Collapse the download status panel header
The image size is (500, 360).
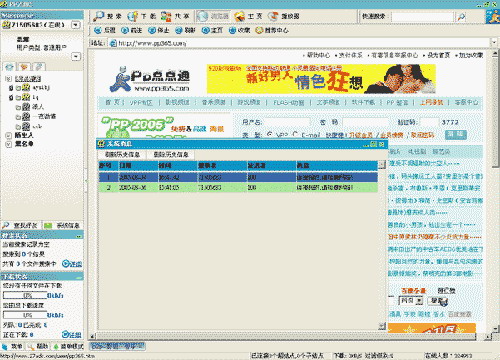[x=79, y=277]
